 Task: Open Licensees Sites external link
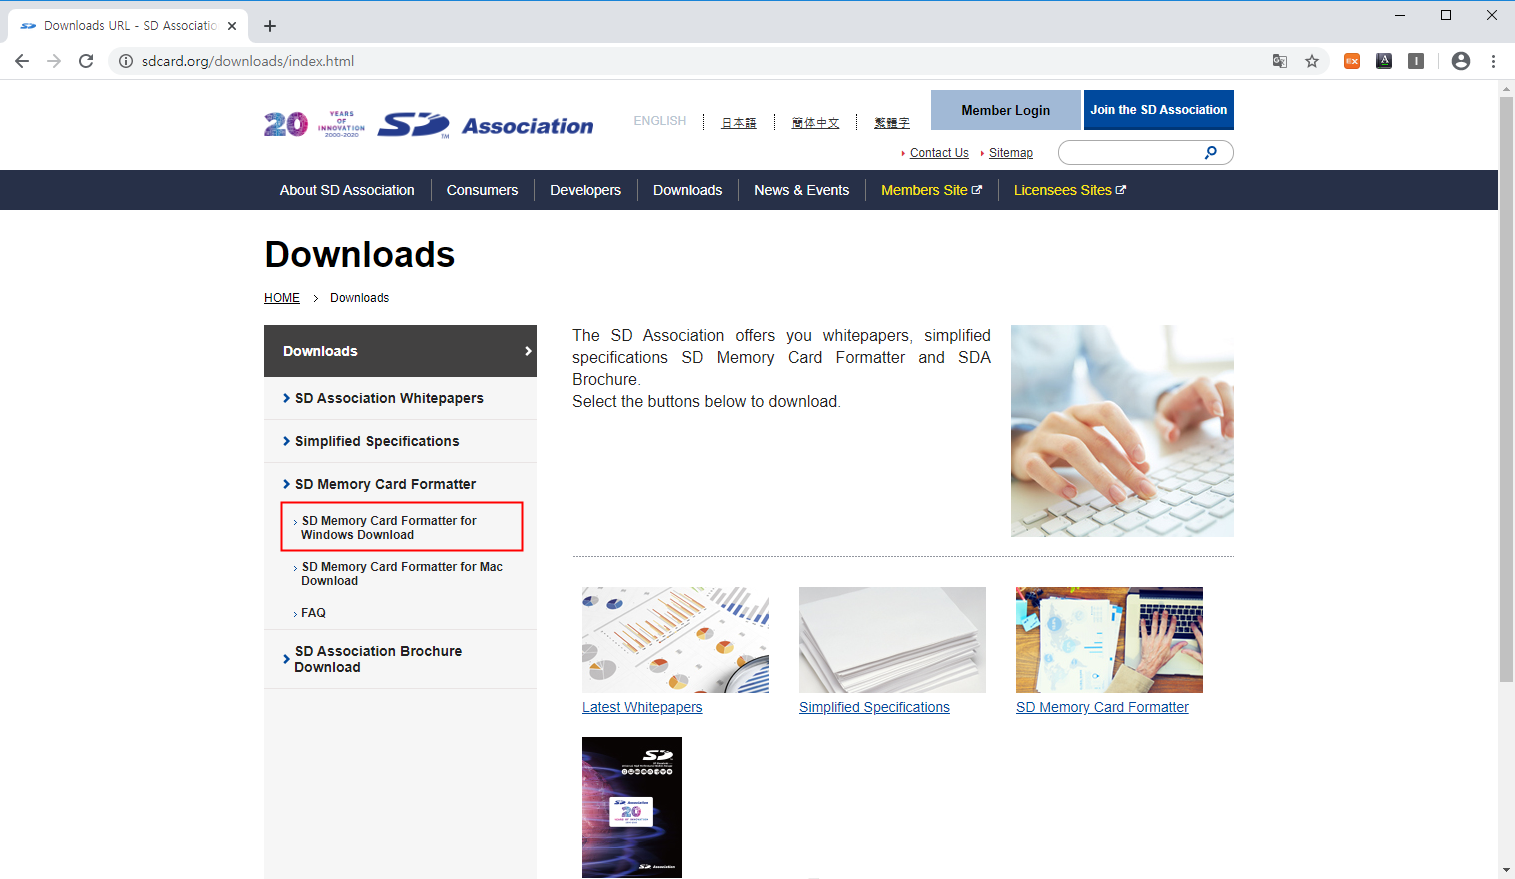pyautogui.click(x=1069, y=190)
